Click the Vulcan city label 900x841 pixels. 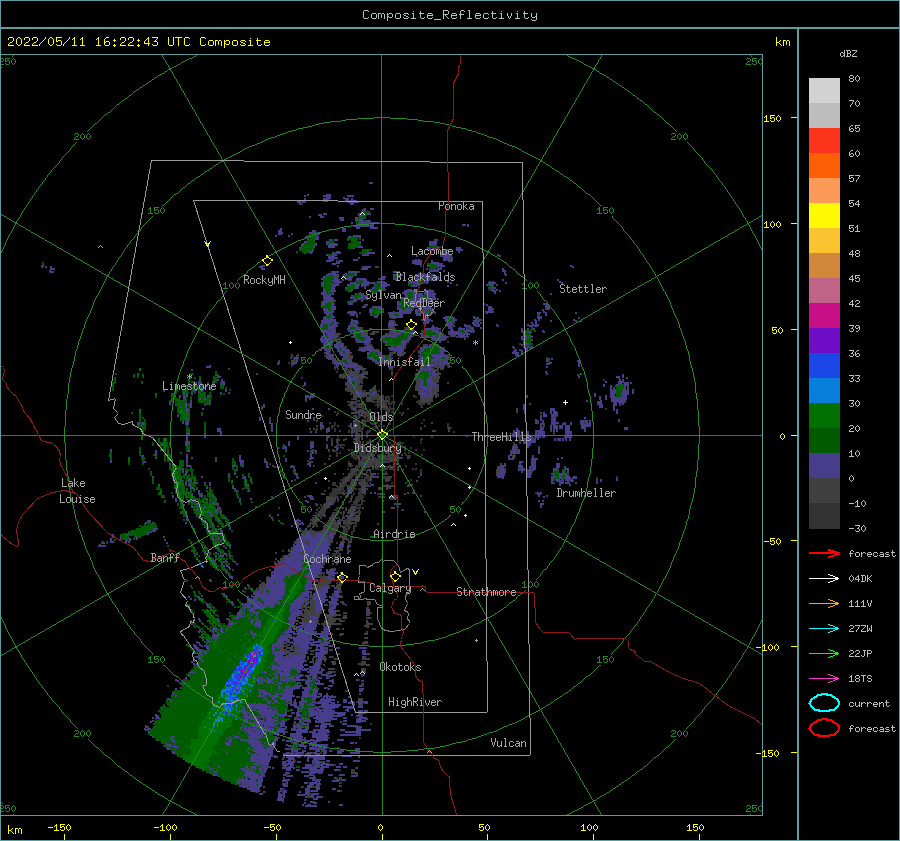(x=509, y=743)
